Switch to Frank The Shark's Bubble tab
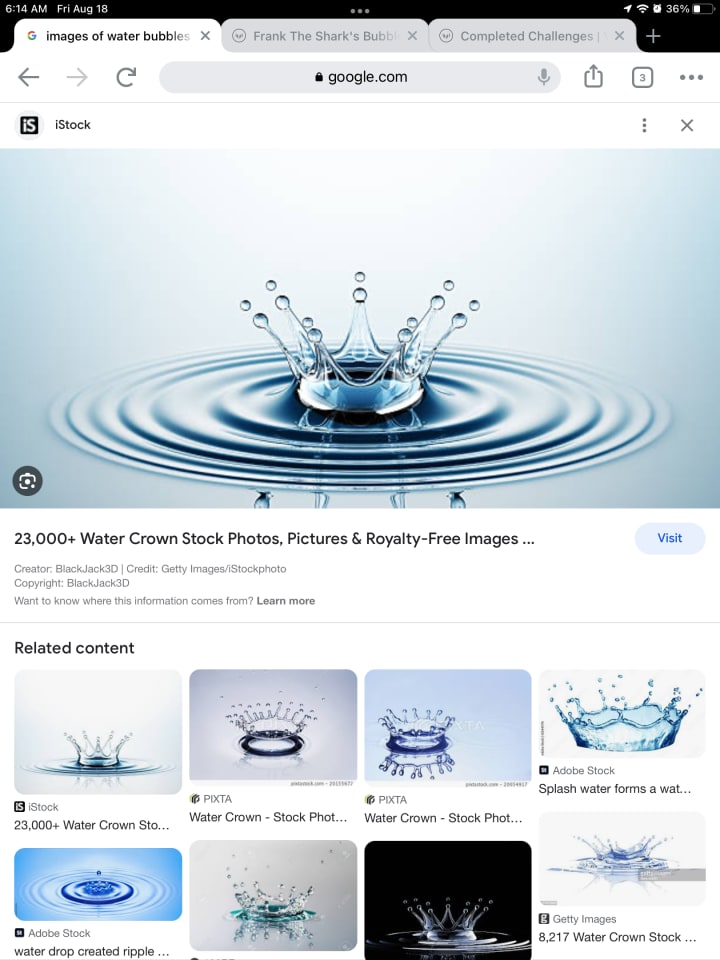Screen dimensions: 720x960 pos(324,36)
